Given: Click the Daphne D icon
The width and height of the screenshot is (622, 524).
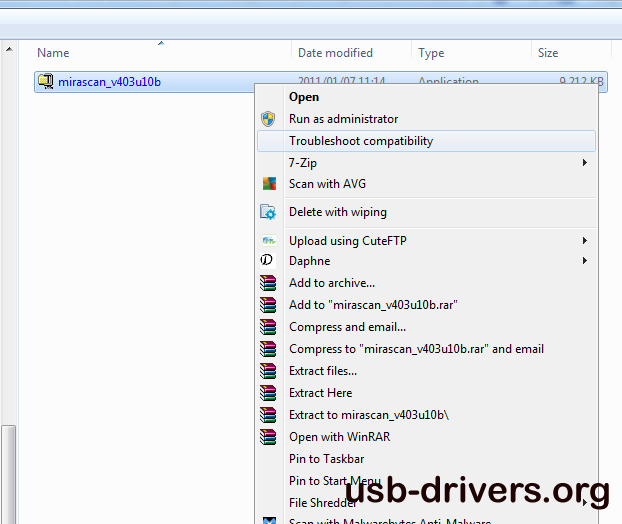Looking at the screenshot, I should tap(268, 261).
